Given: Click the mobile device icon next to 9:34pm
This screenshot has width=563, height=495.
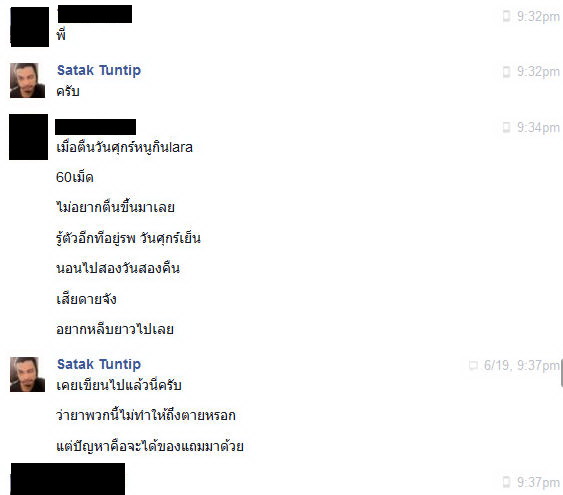Looking at the screenshot, I should pos(506,127).
